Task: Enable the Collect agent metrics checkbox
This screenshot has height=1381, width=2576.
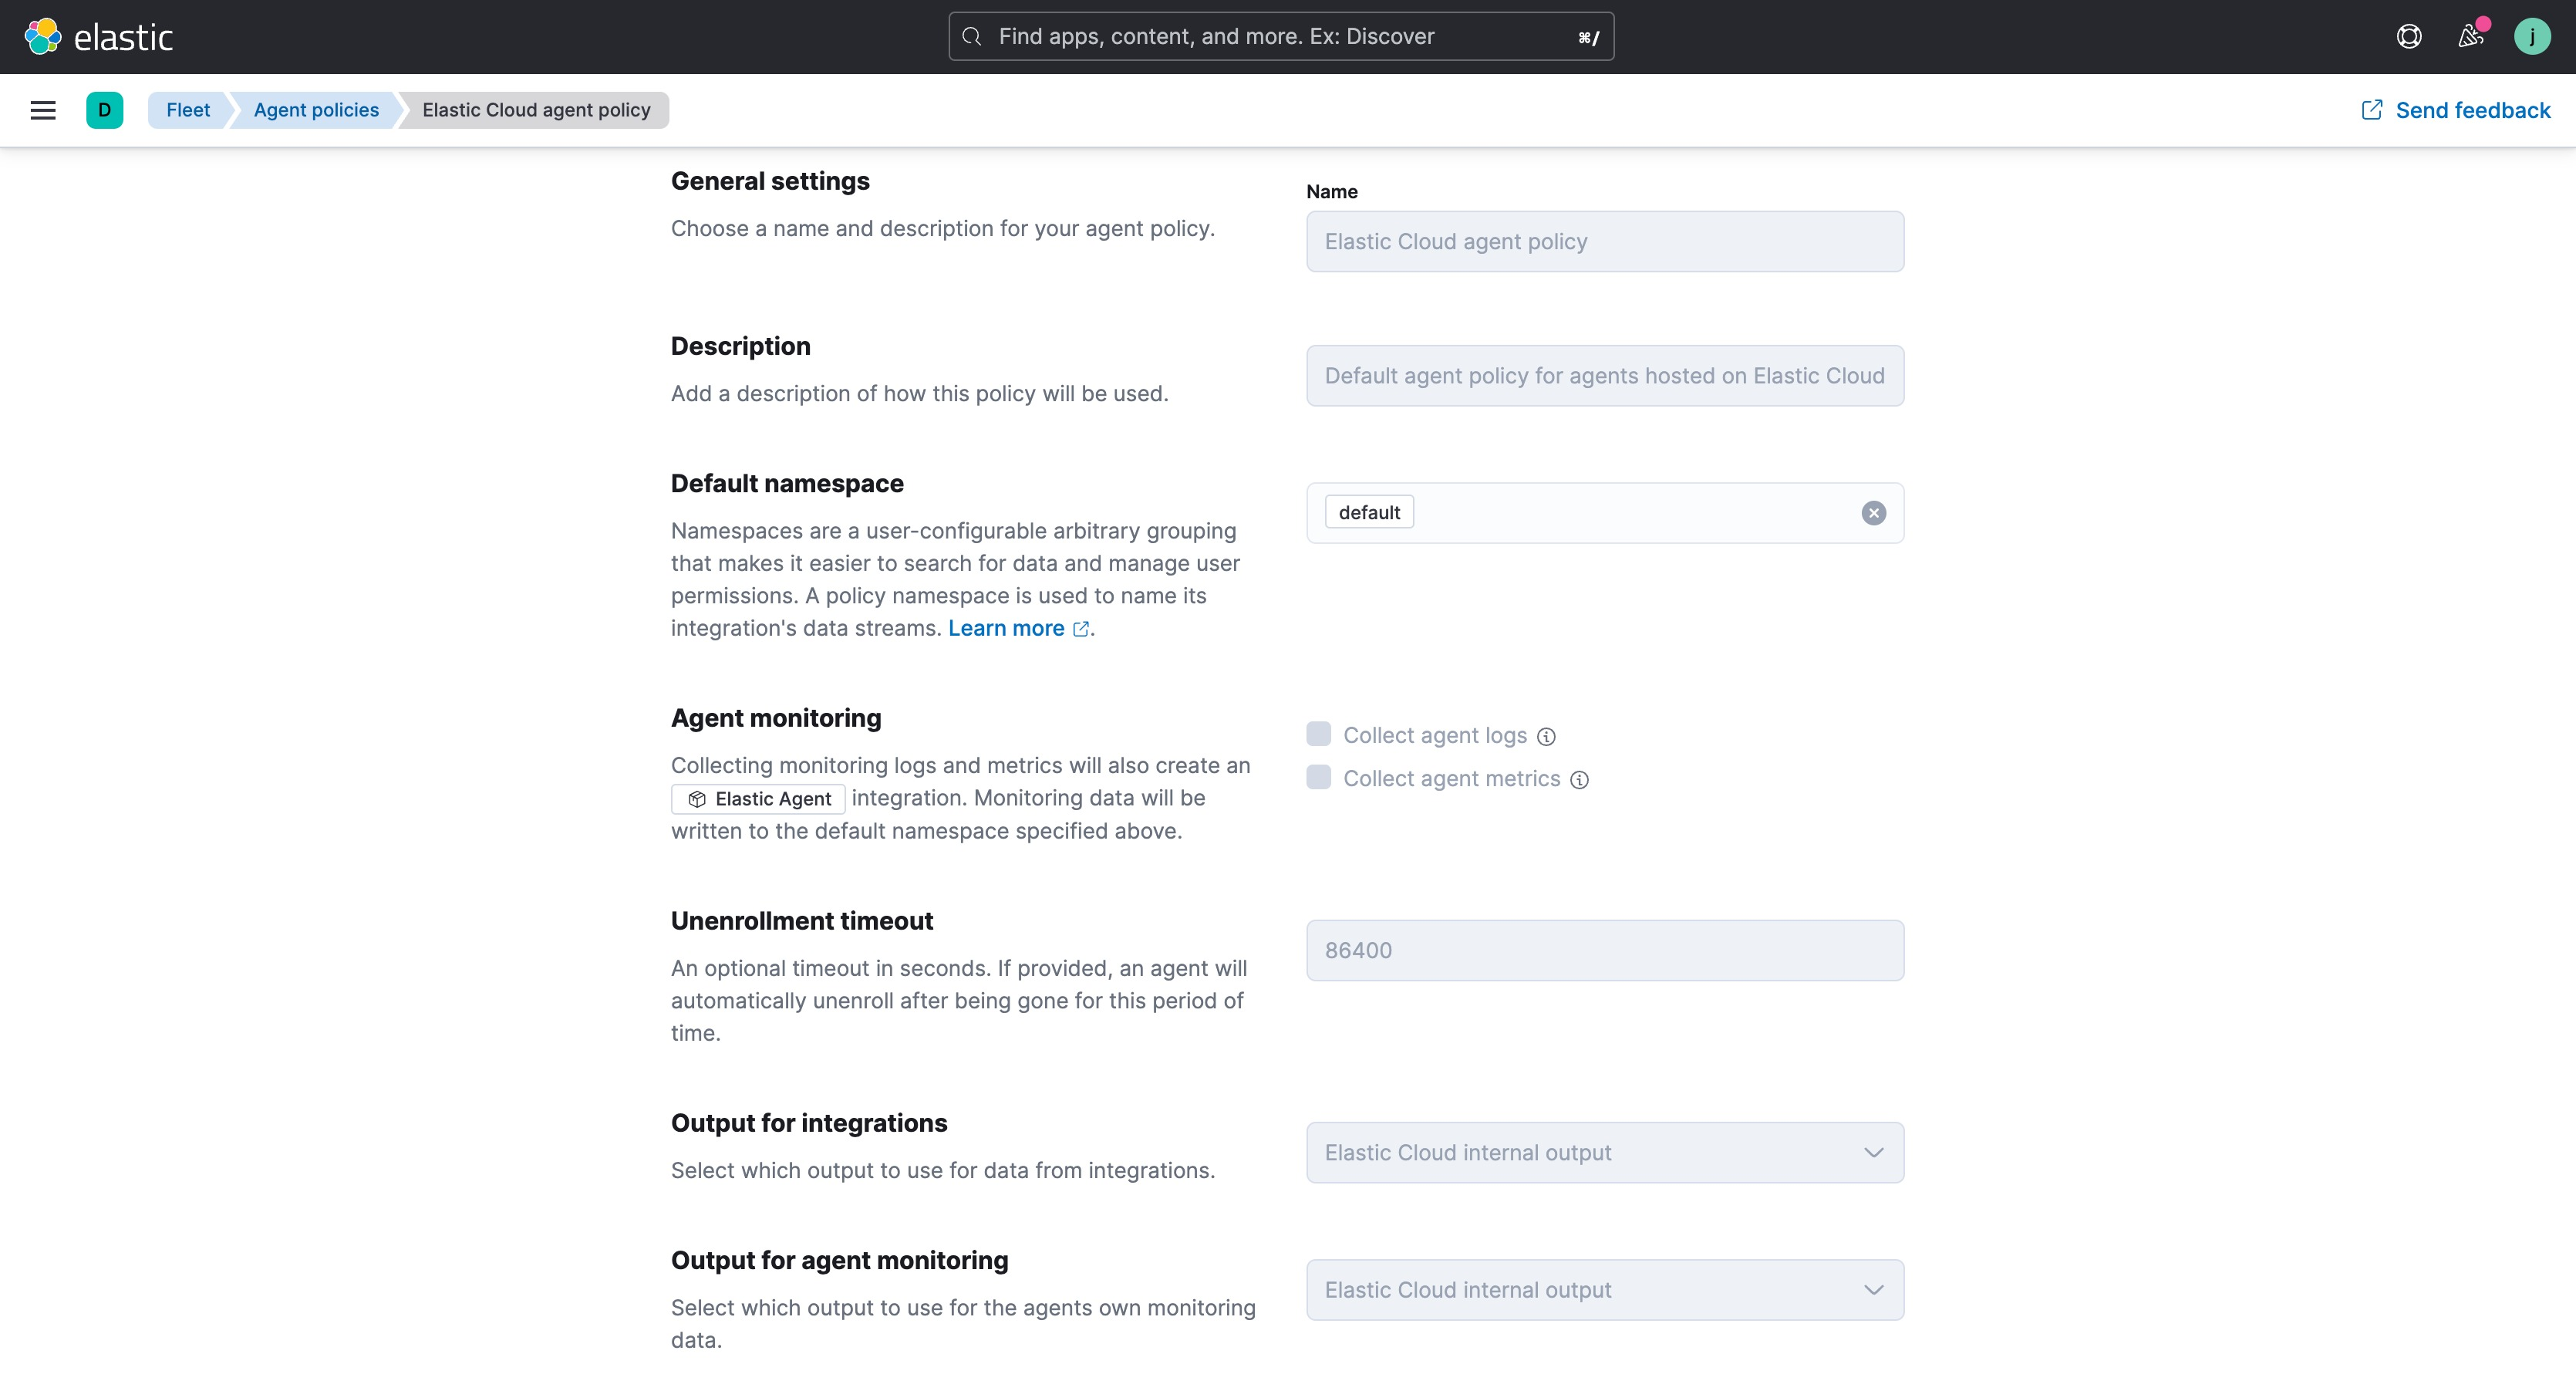Action: (1318, 777)
